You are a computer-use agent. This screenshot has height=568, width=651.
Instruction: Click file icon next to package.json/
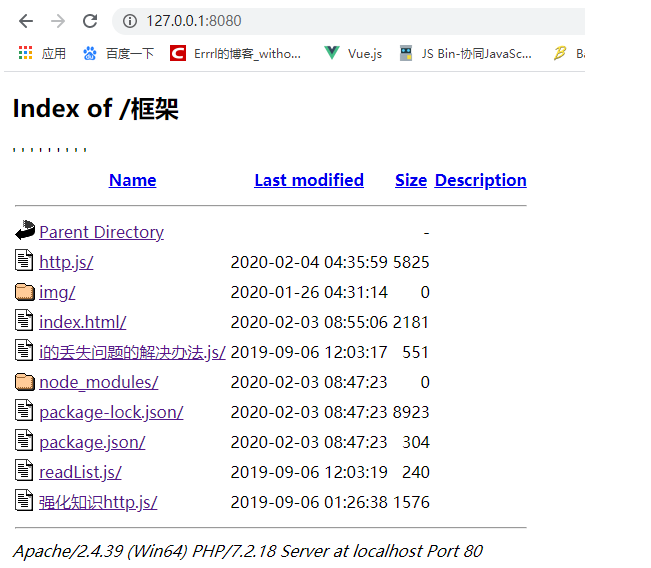pyautogui.click(x=24, y=440)
